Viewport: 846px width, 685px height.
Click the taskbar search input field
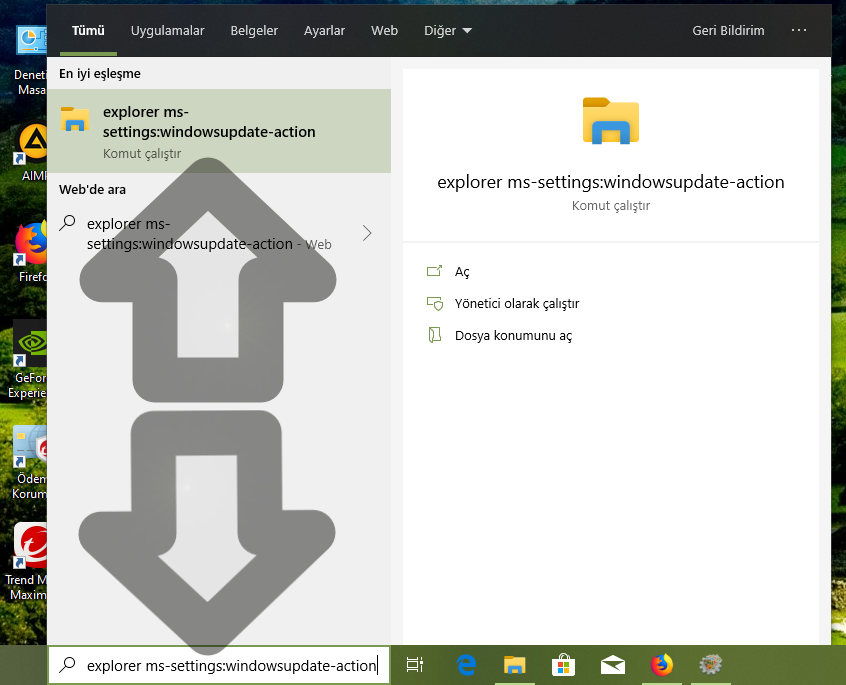point(230,665)
